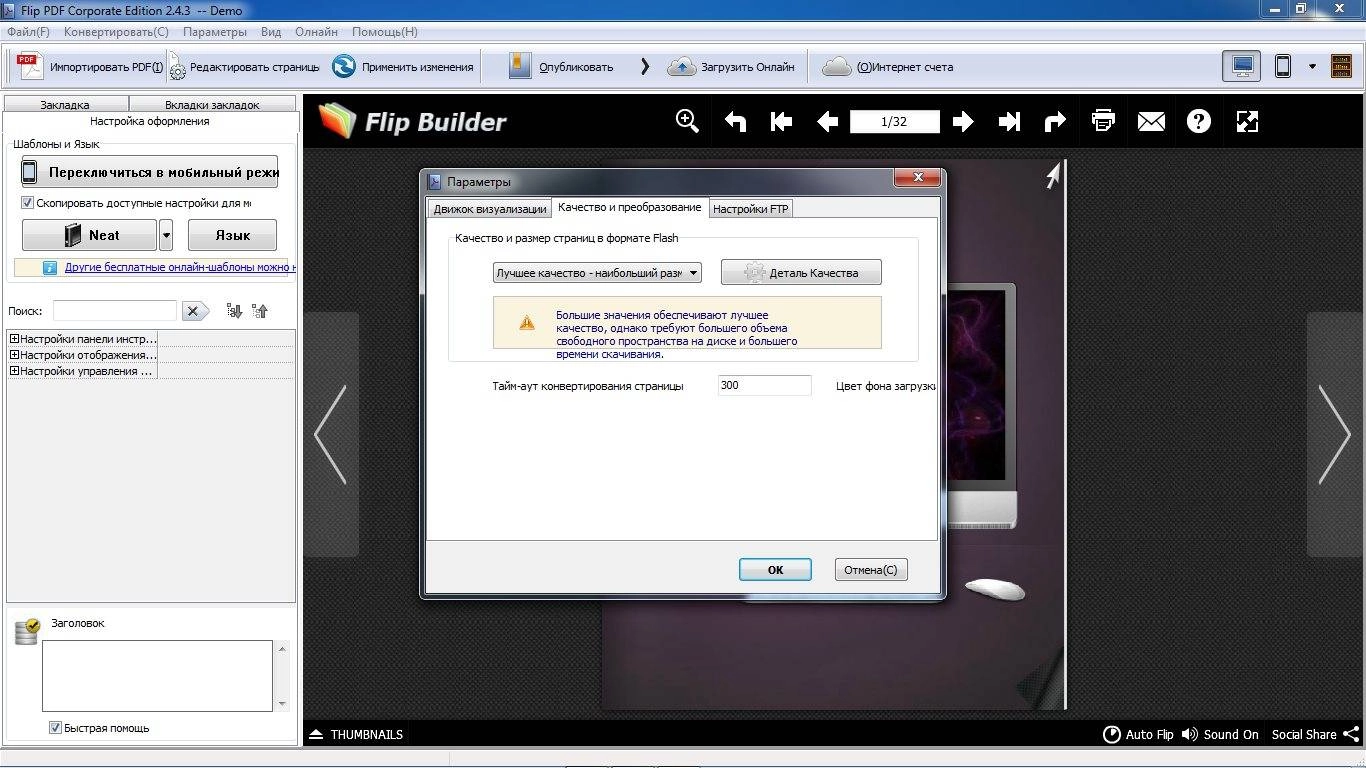Viewport: 1366px width, 768px height.
Task: Expand the toolbar chevron after Опубликовать
Action: (x=644, y=67)
